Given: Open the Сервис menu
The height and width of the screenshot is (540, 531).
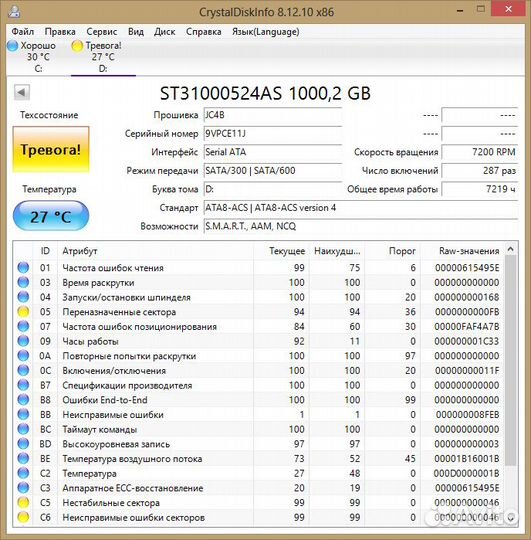Looking at the screenshot, I should pos(102,32).
